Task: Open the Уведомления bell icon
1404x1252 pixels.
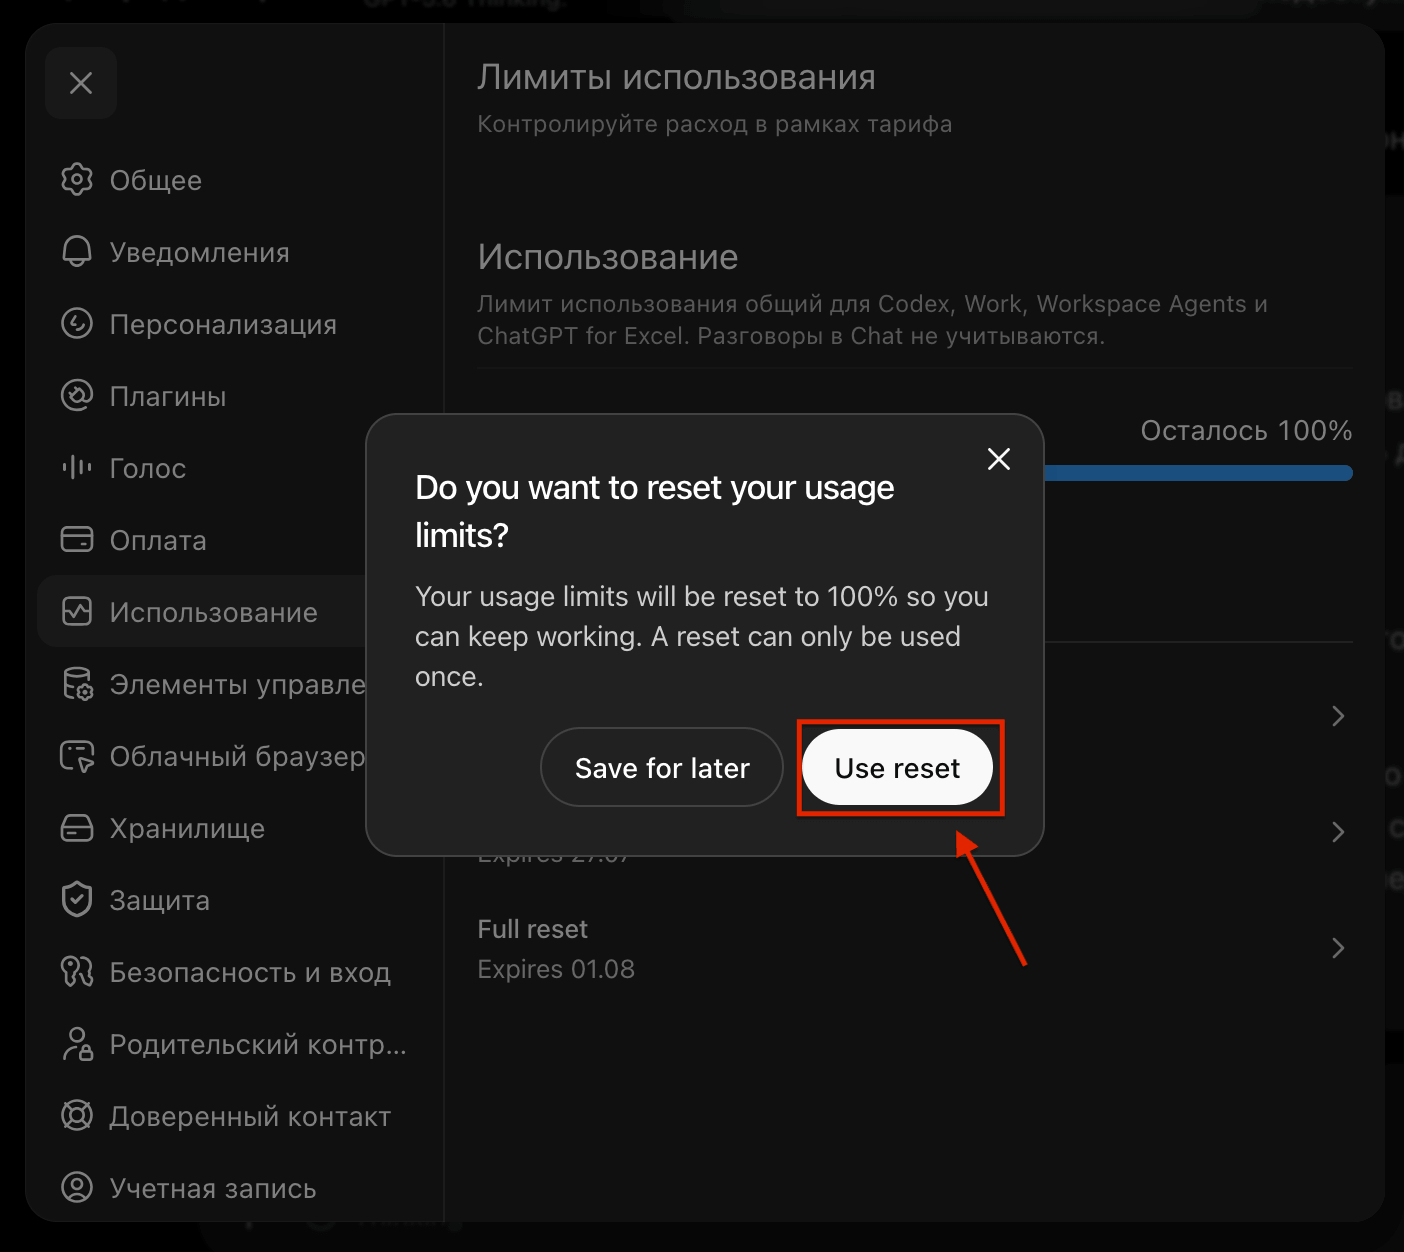Action: click(x=77, y=252)
